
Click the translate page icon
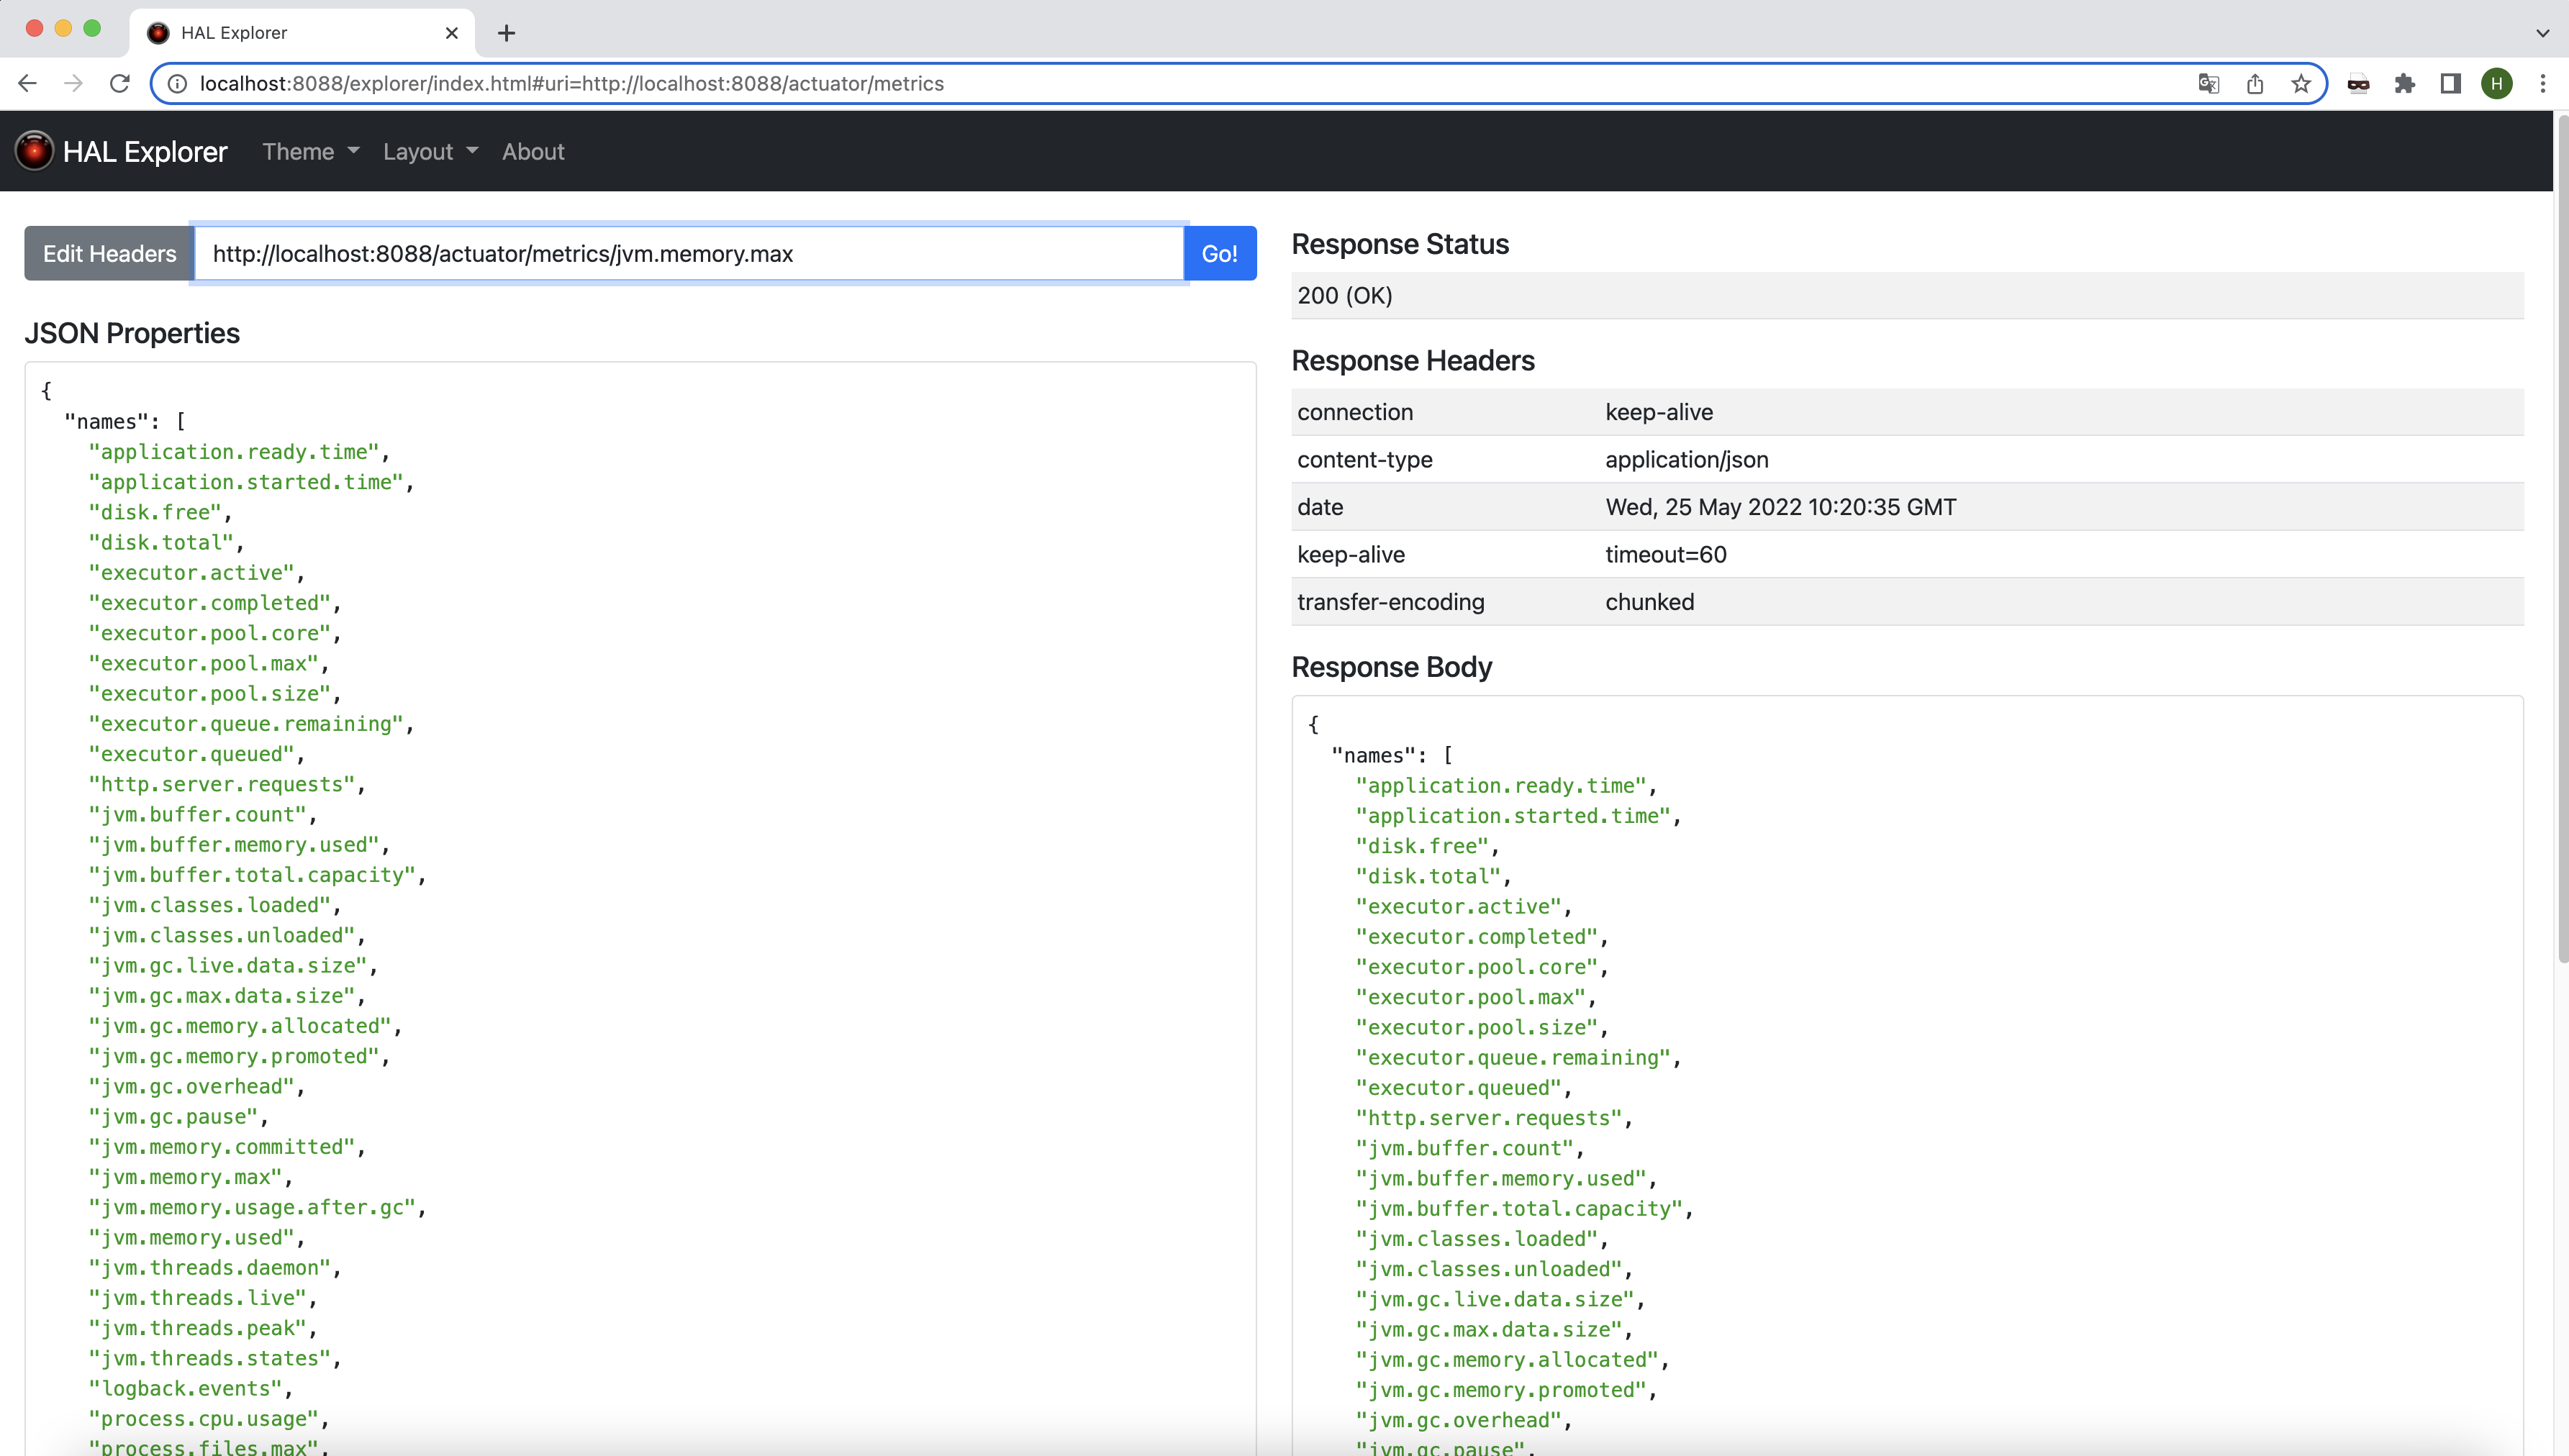2209,84
